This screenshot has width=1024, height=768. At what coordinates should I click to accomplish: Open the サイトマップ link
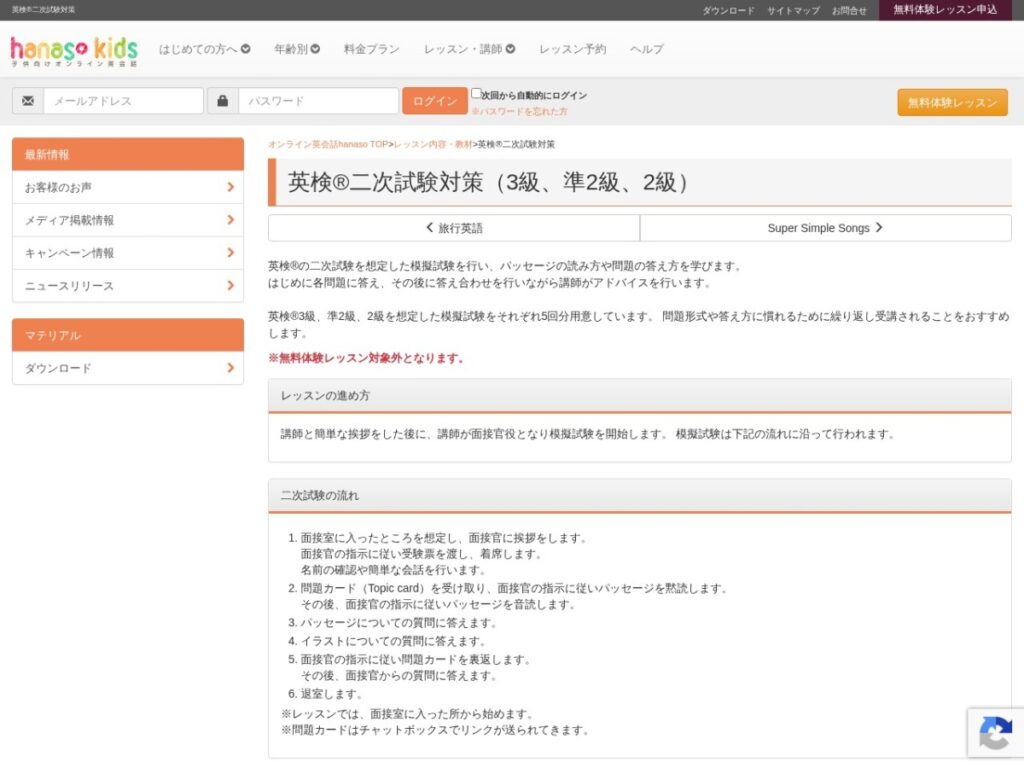[x=793, y=10]
